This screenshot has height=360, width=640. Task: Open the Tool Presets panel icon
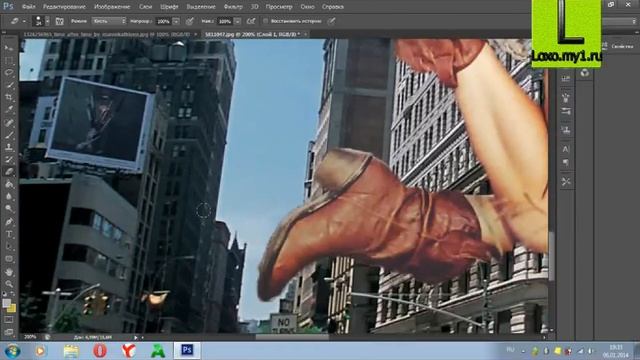566,181
